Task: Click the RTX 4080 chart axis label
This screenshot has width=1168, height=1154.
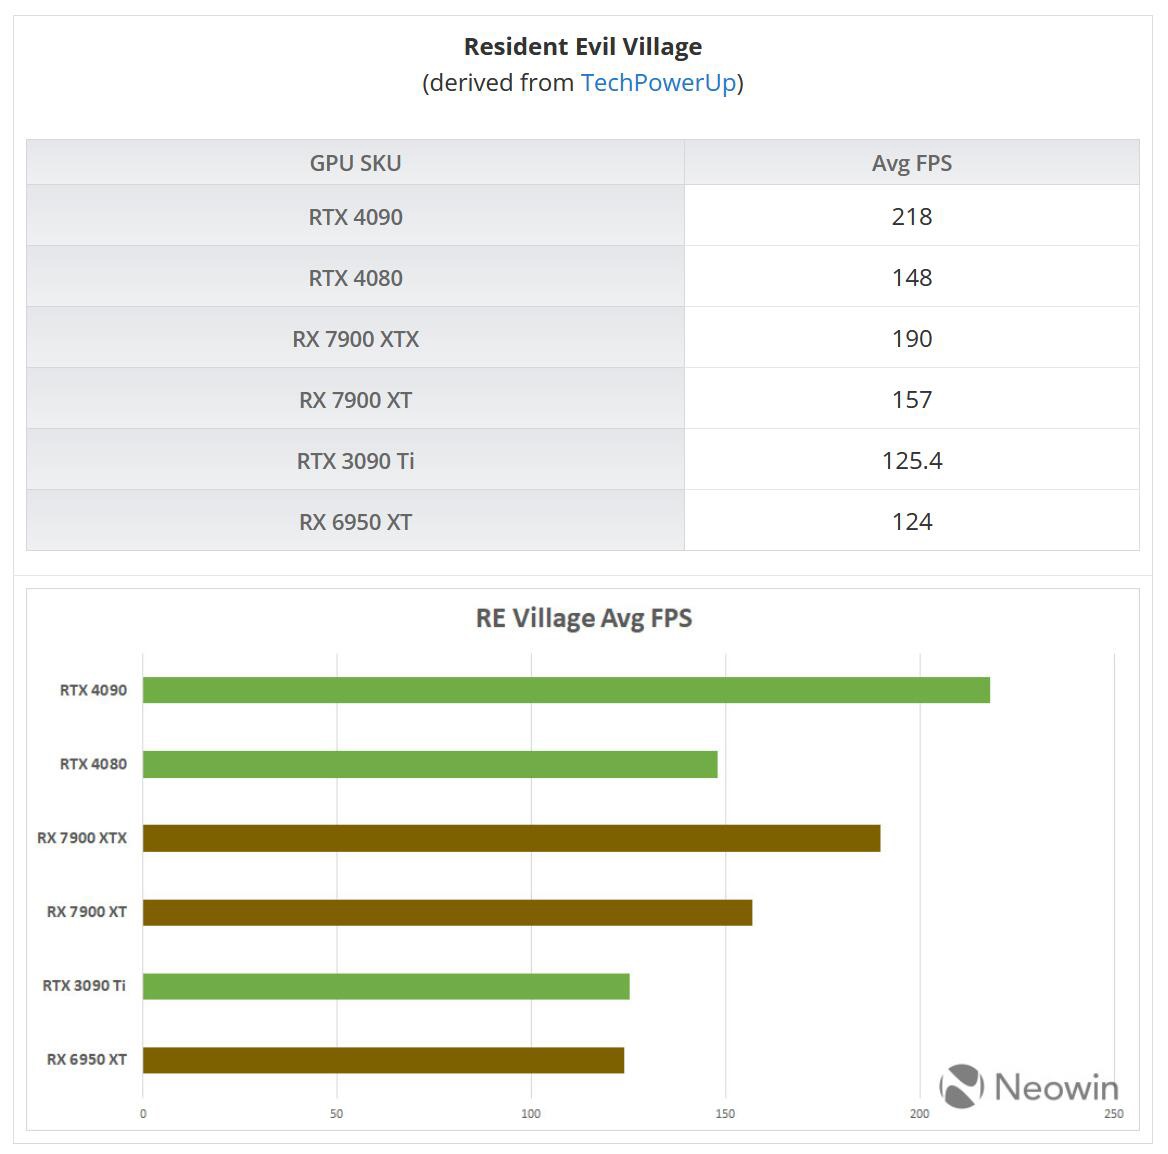Action: 93,764
